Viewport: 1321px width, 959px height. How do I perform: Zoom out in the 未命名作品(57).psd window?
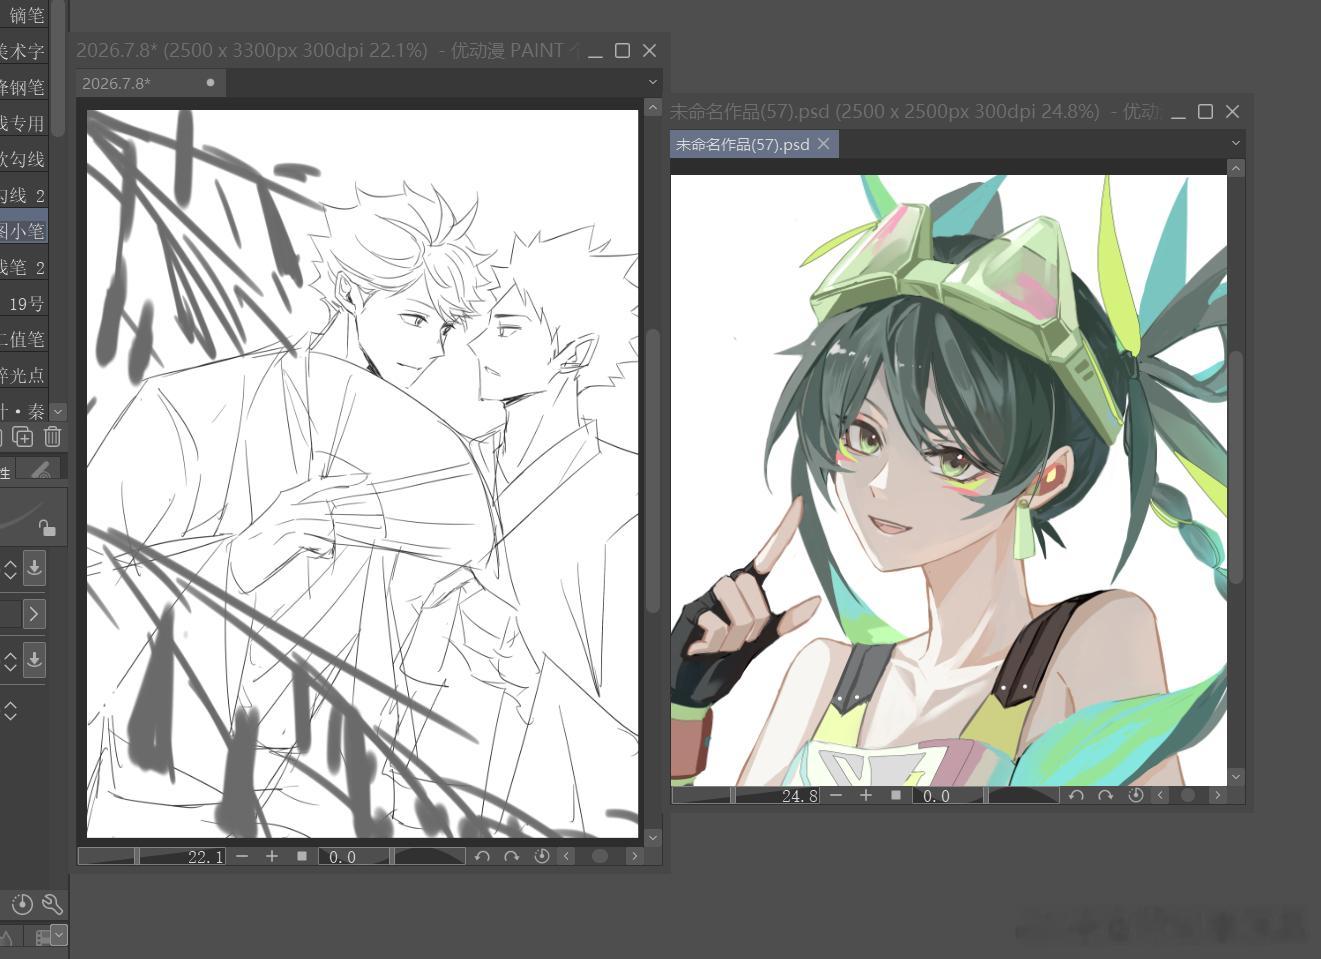(x=836, y=795)
